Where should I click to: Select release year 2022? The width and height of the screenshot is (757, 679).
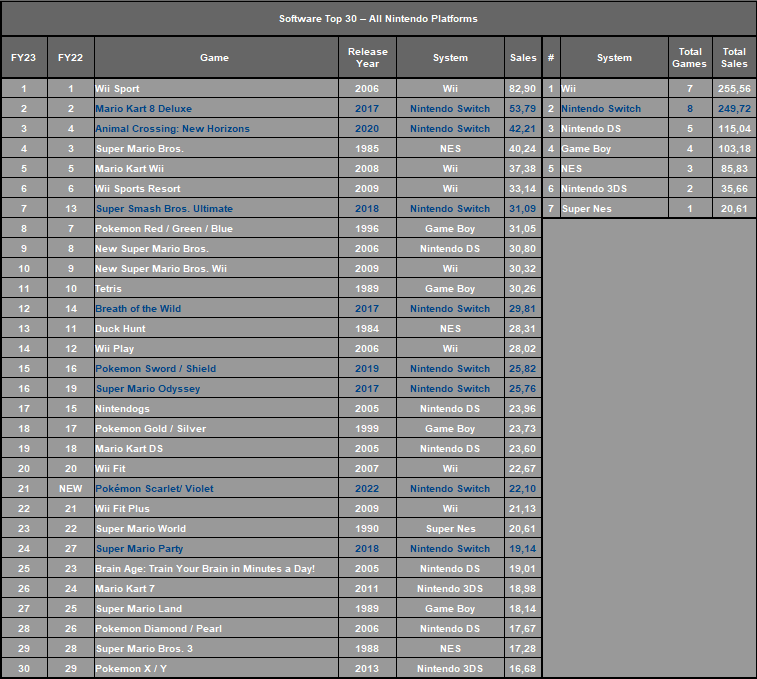367,489
